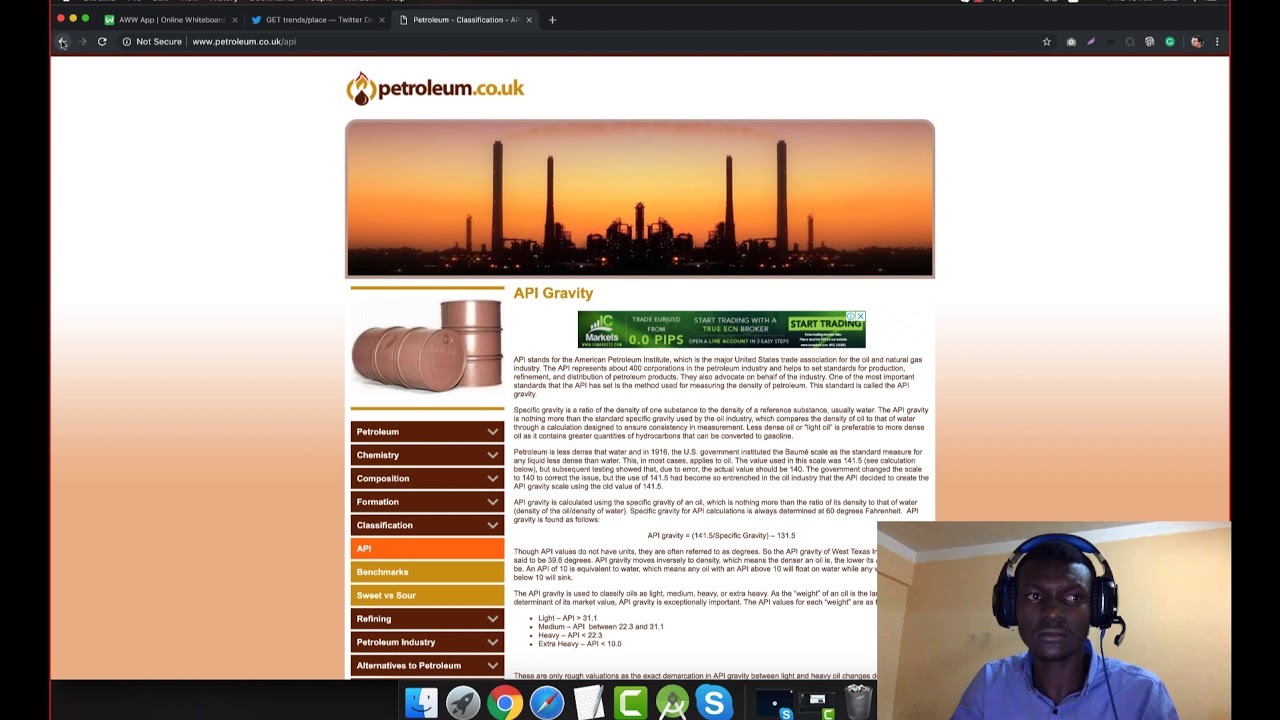The width and height of the screenshot is (1280, 720).
Task: Click the purple feather extension icon
Action: [1091, 42]
